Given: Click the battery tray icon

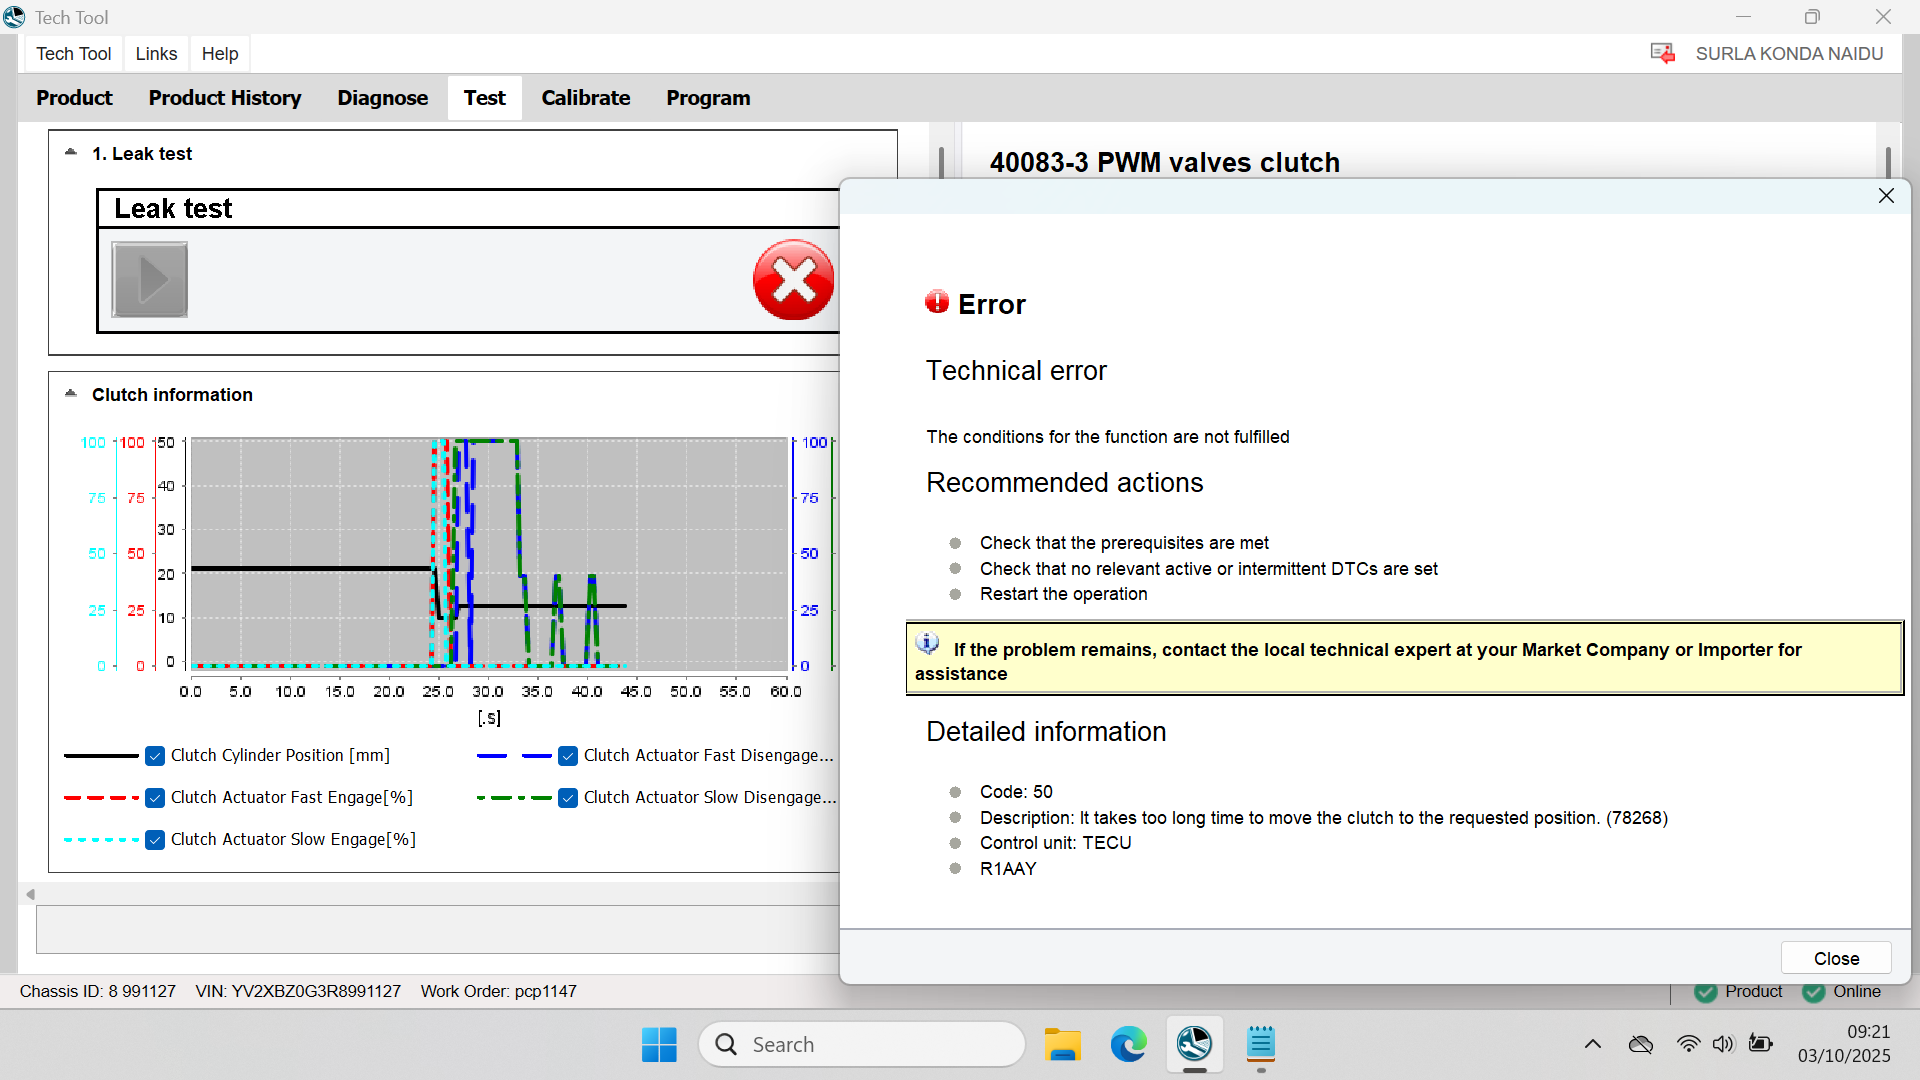Looking at the screenshot, I should (x=1760, y=1044).
